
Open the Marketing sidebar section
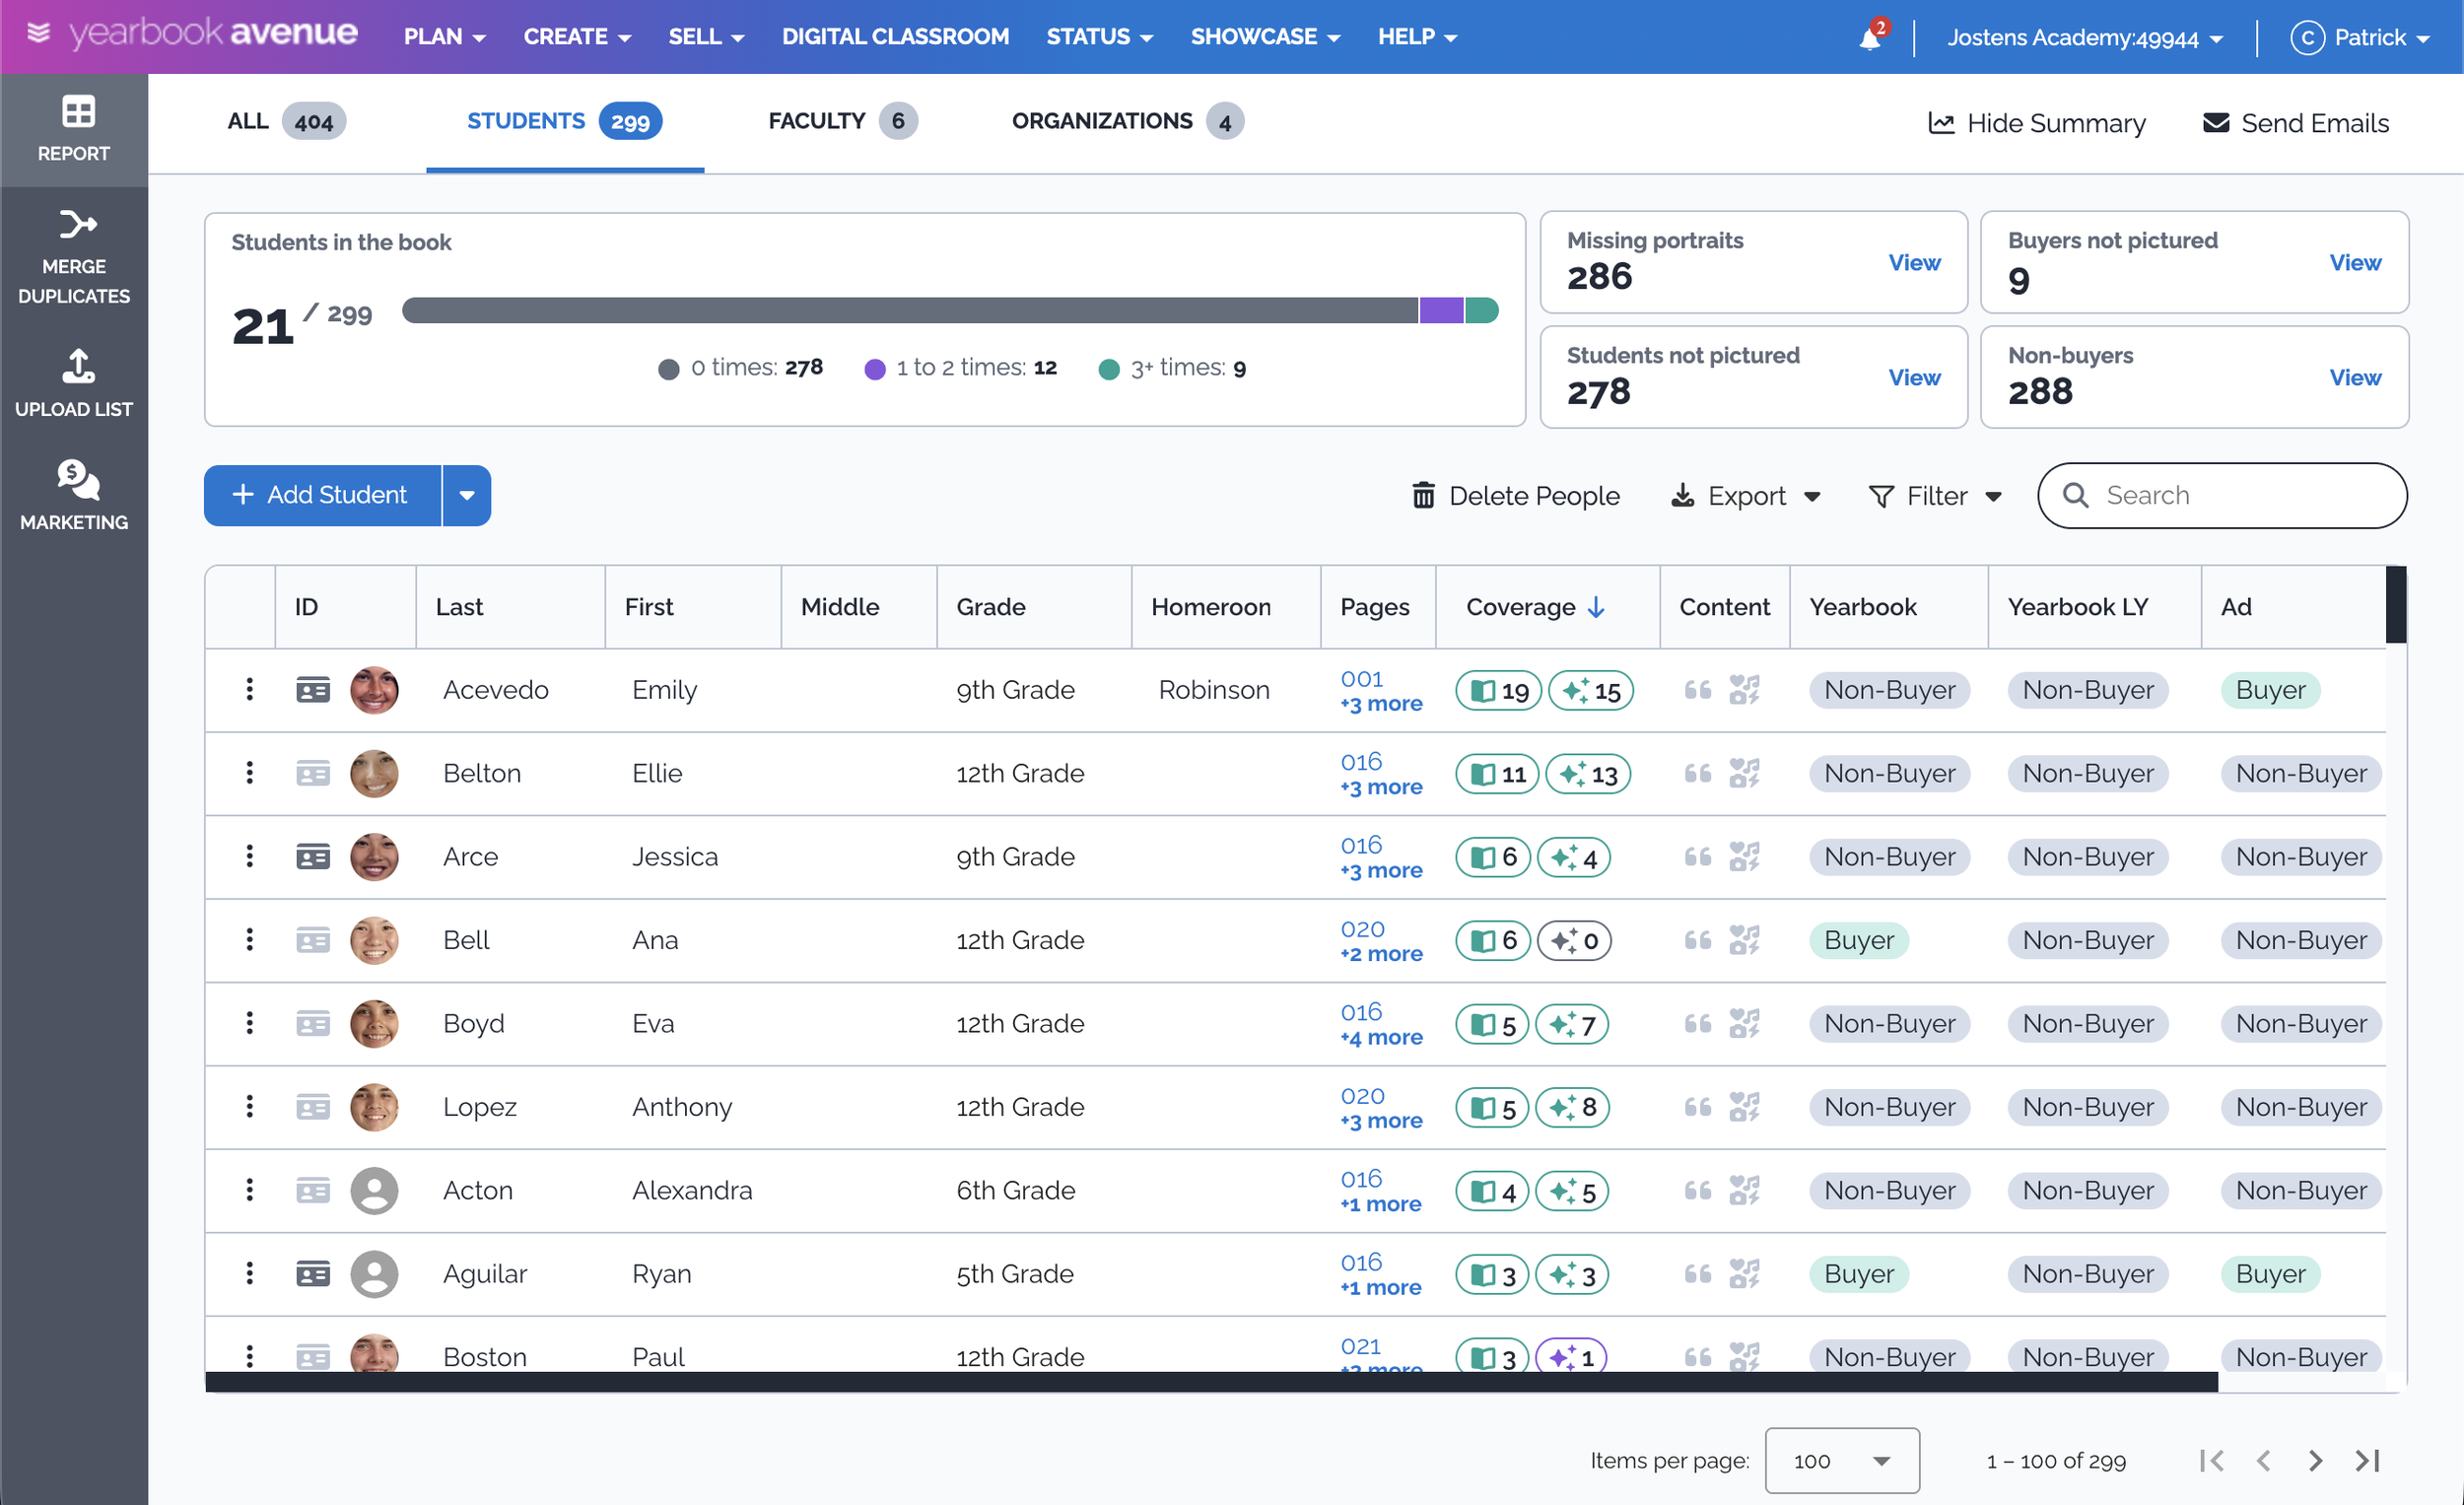click(x=74, y=495)
